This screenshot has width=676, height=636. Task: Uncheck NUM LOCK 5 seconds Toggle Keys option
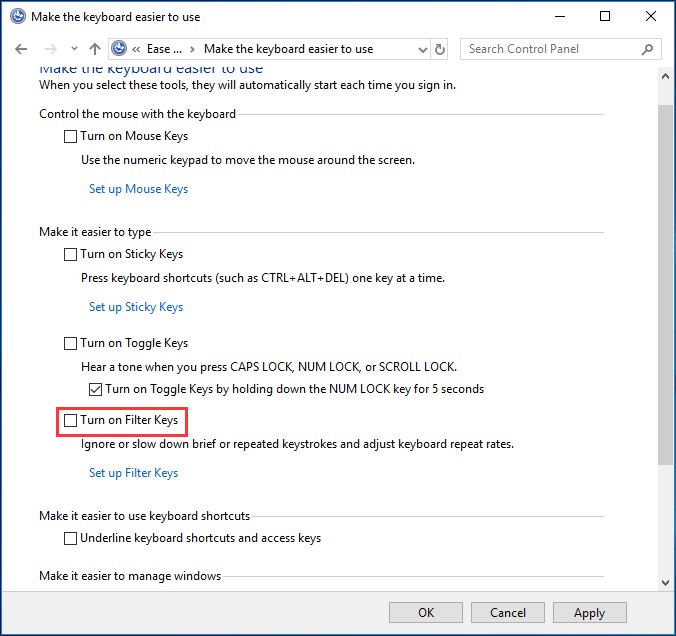click(x=95, y=389)
